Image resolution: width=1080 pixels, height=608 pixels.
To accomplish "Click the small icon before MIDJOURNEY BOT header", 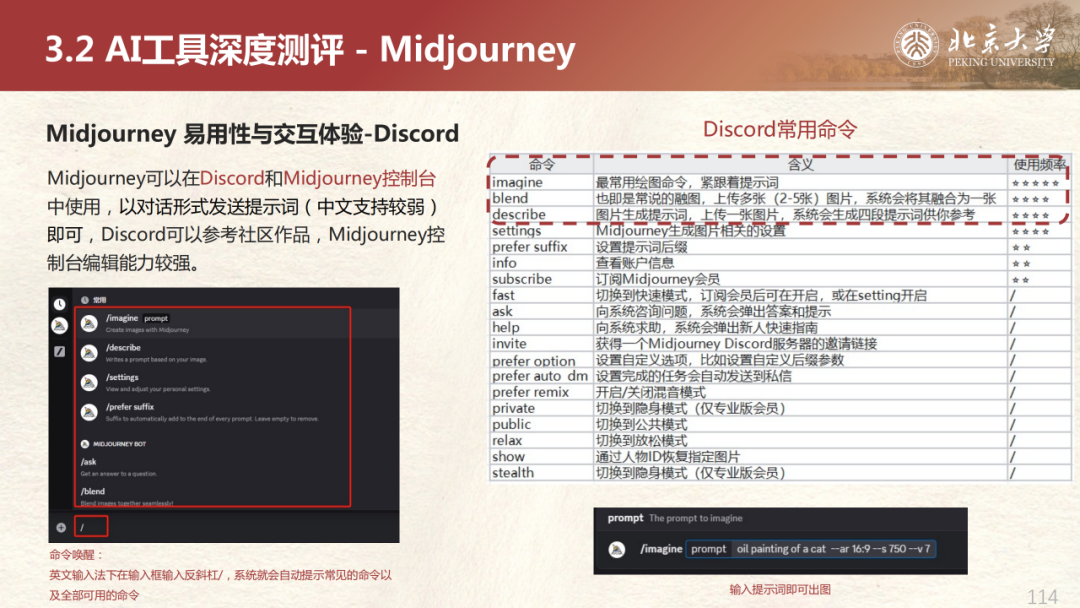I will [85, 444].
